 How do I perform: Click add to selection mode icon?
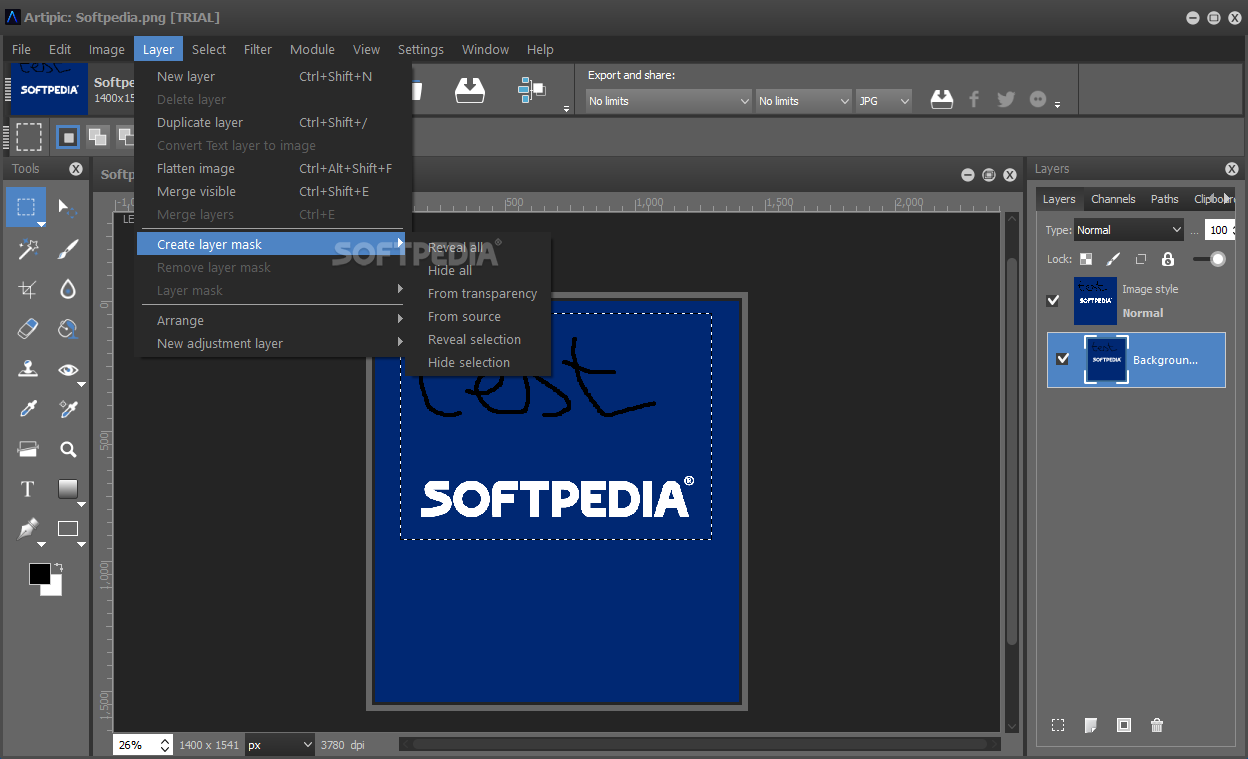(x=98, y=137)
